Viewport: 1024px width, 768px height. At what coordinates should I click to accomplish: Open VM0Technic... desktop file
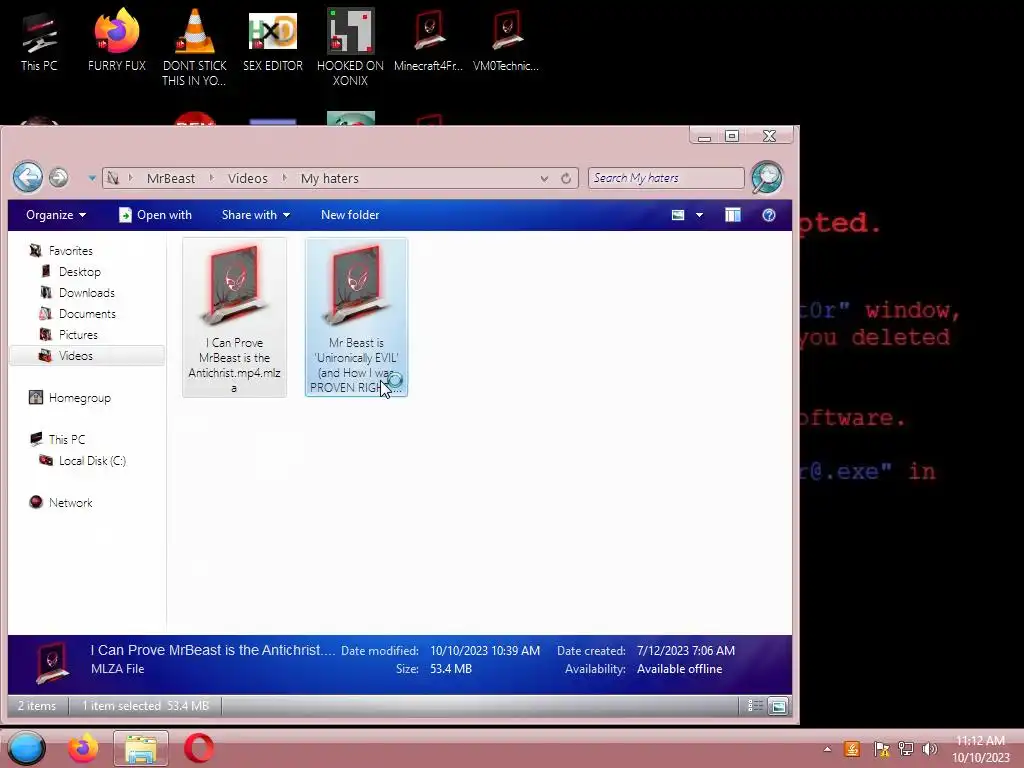[506, 42]
